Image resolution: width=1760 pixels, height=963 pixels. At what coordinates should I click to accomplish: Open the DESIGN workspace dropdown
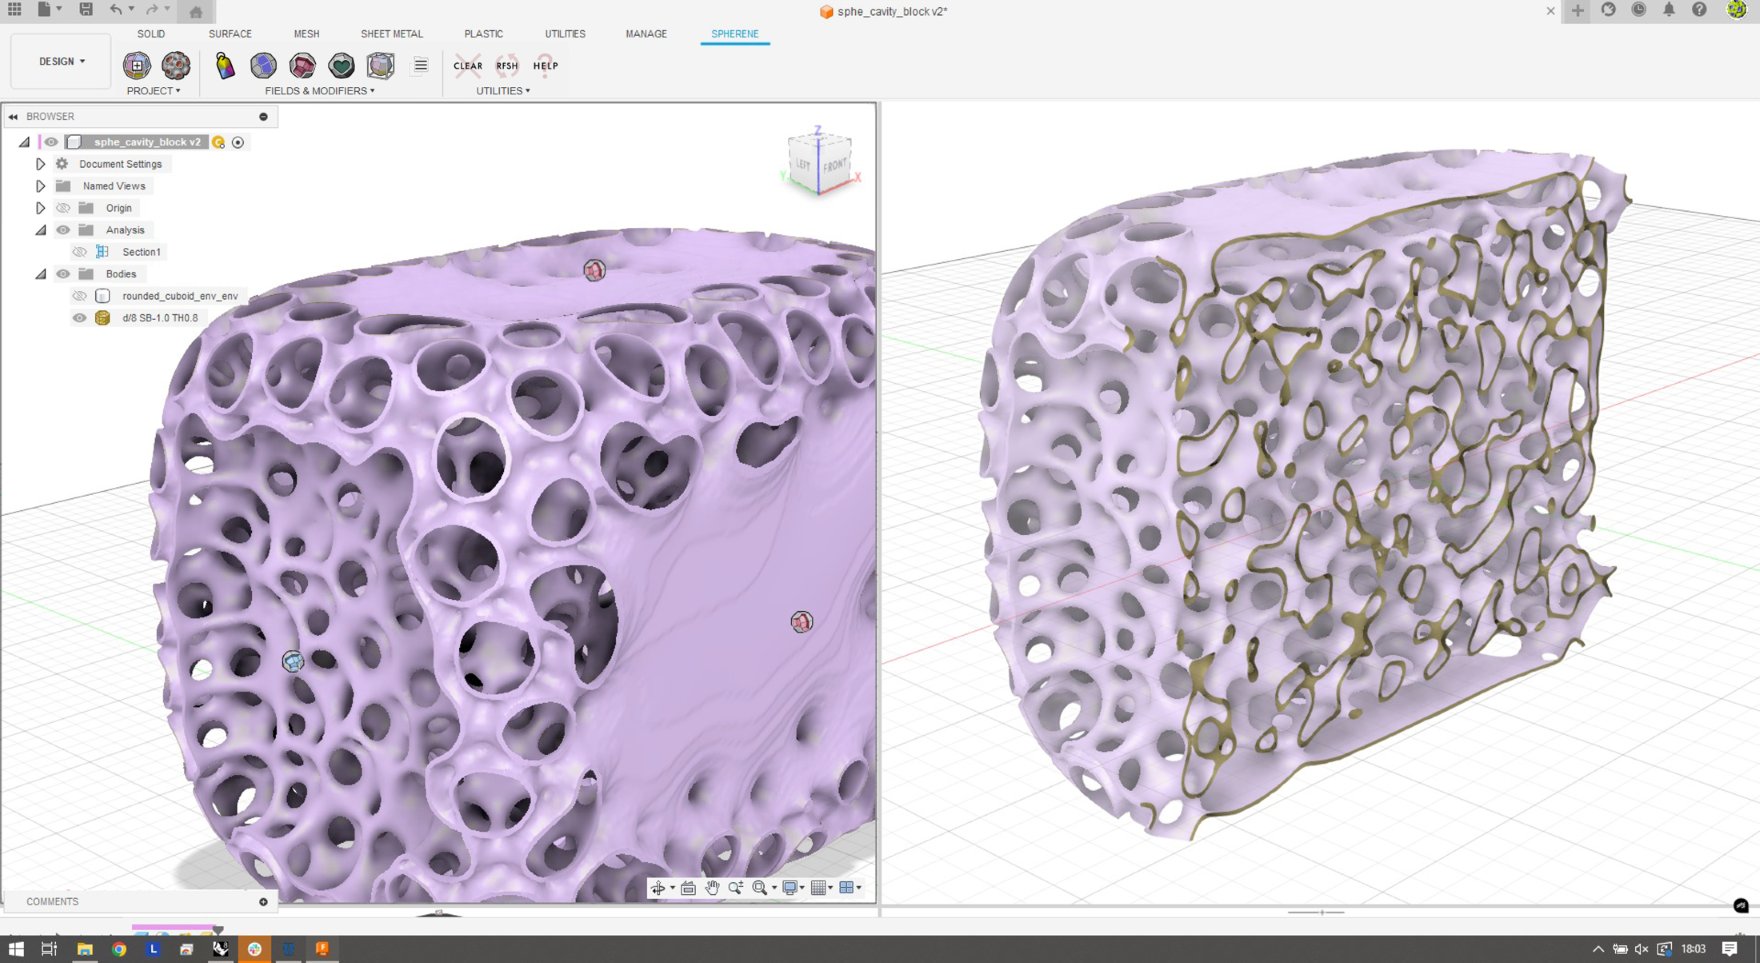pyautogui.click(x=62, y=62)
